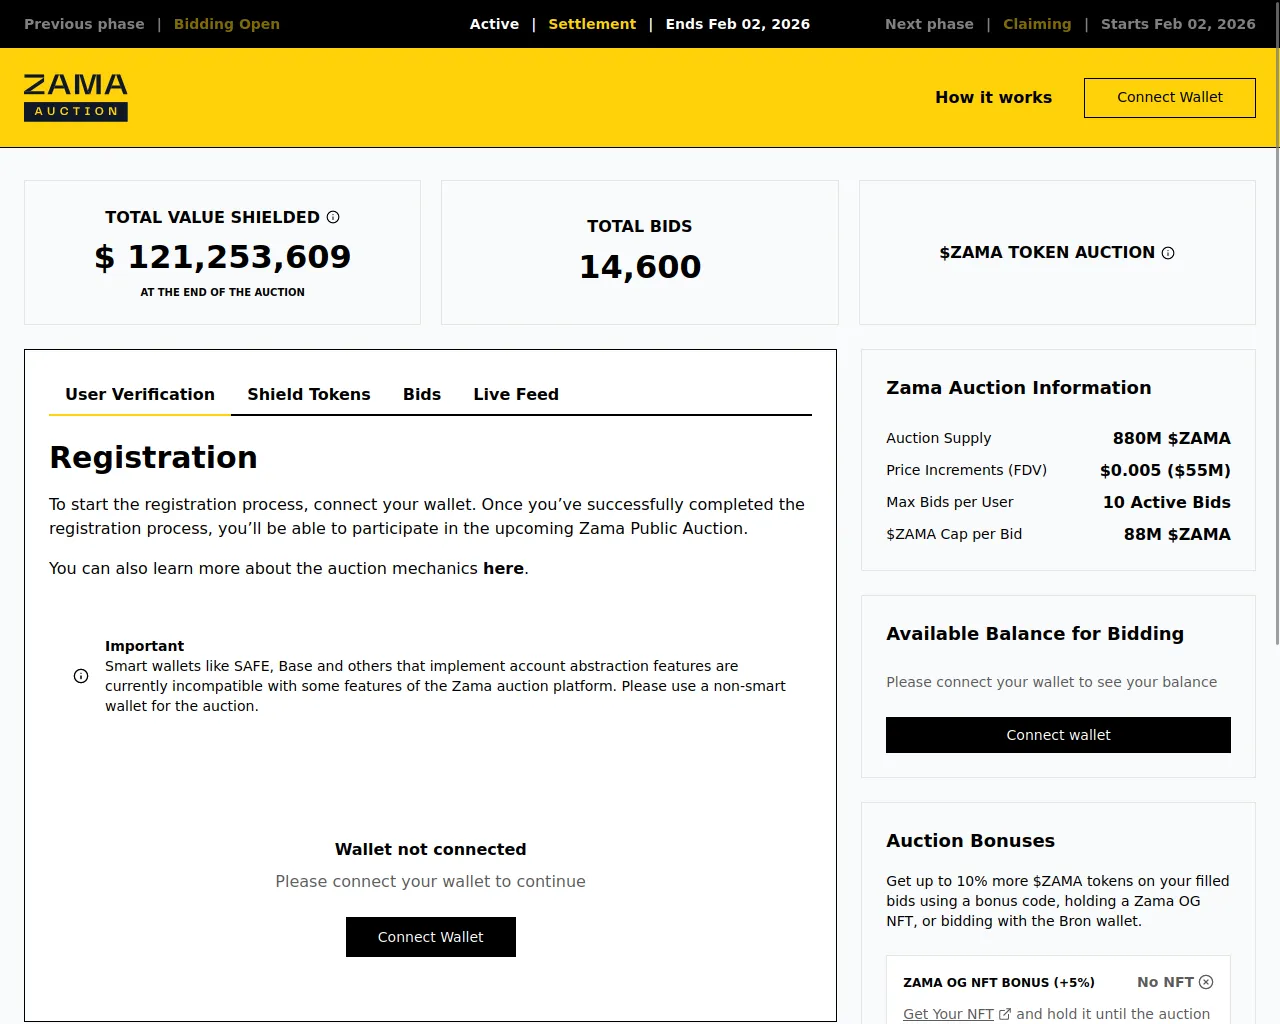The height and width of the screenshot is (1024, 1280).
Task: Select the Live Feed tab
Action: (x=516, y=394)
